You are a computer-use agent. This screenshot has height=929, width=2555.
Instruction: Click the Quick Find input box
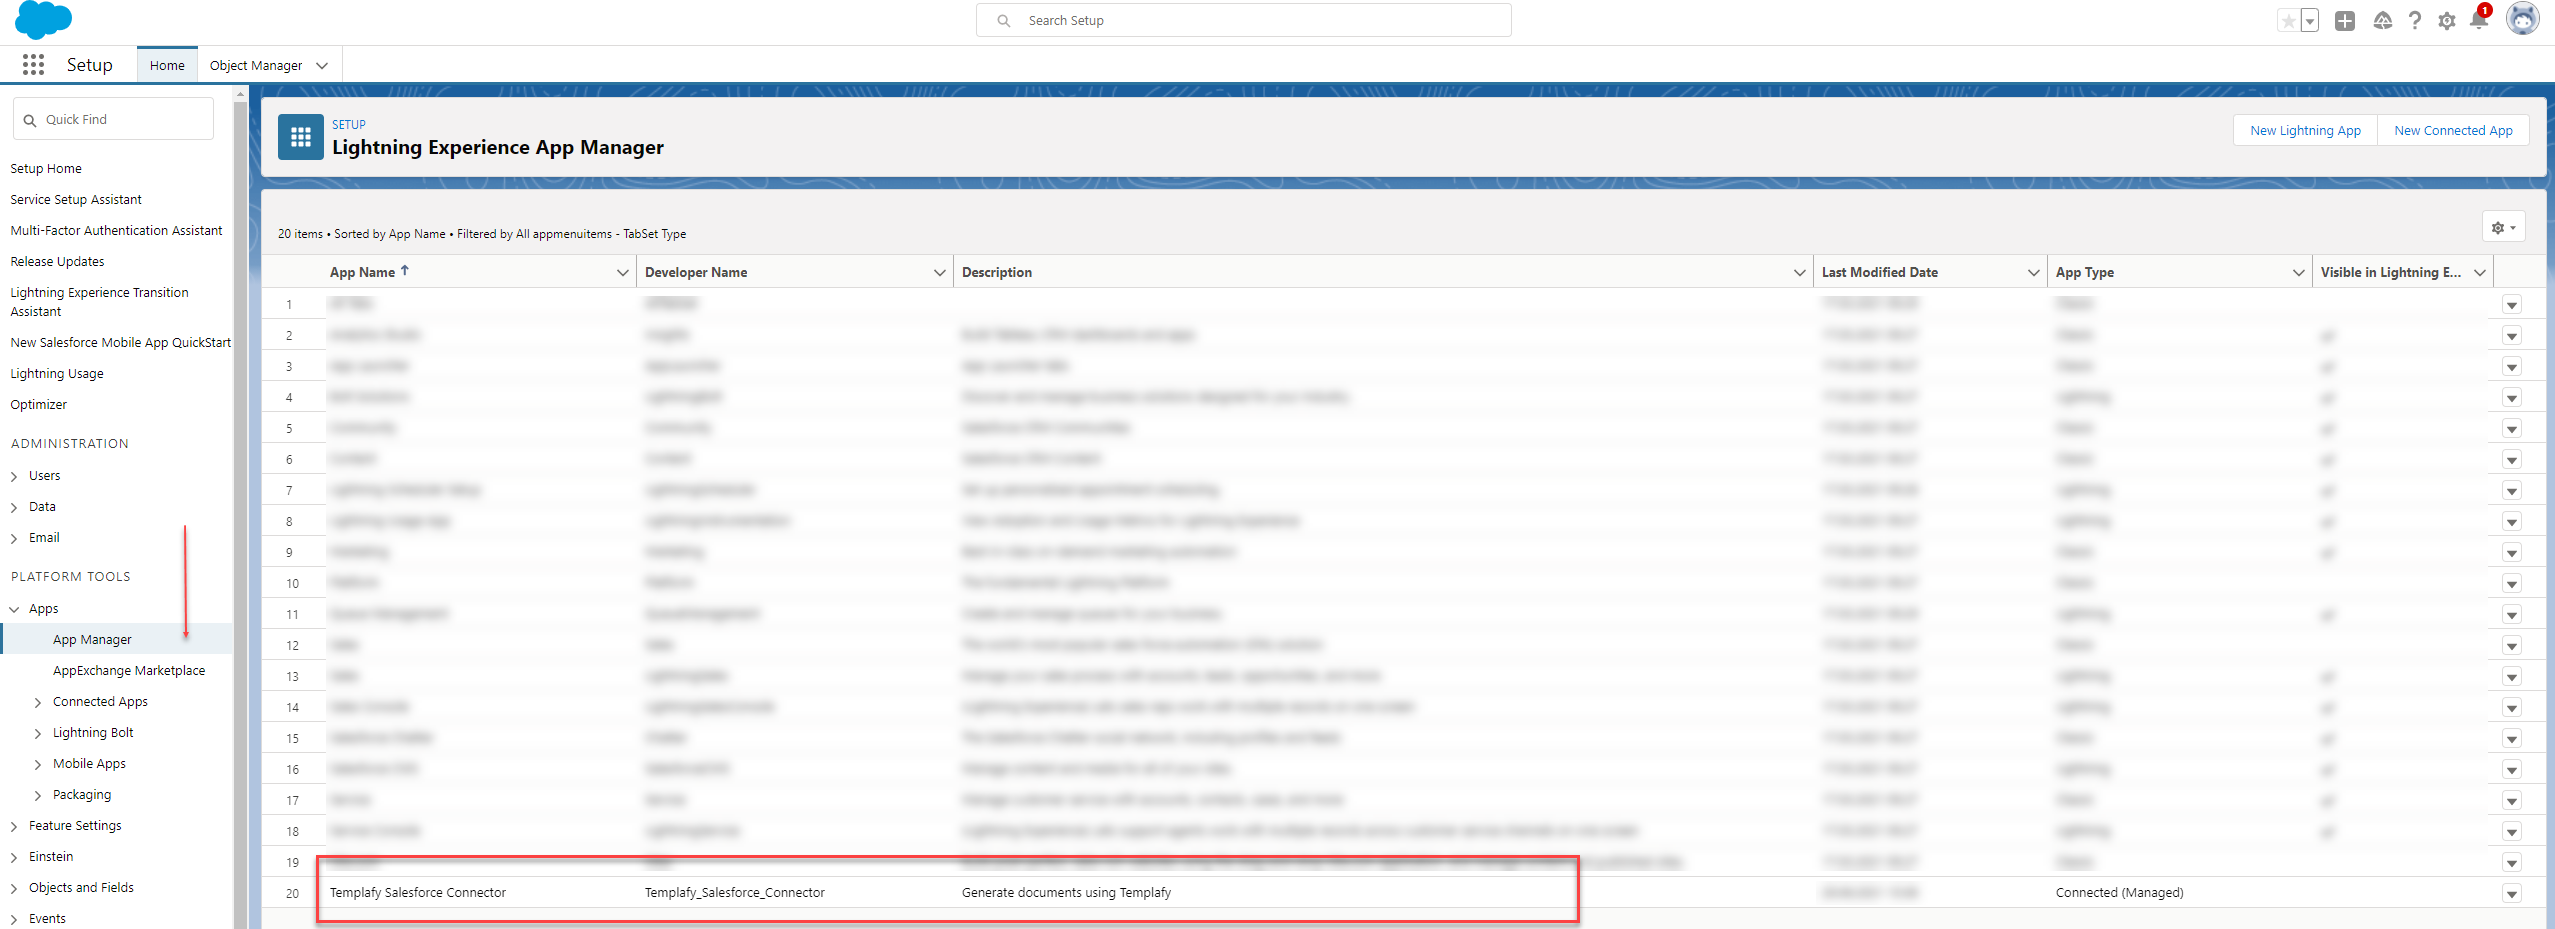coord(113,119)
